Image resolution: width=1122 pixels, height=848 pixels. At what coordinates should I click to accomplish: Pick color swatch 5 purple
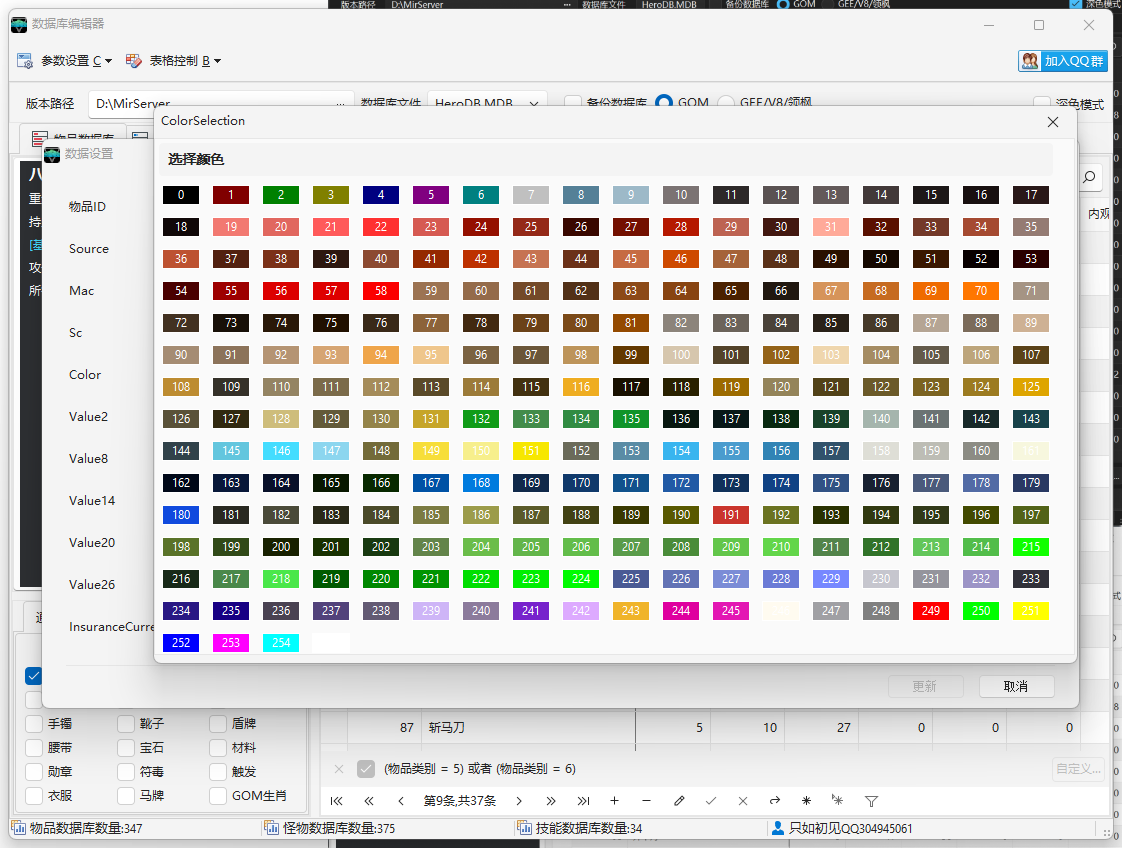pos(431,195)
